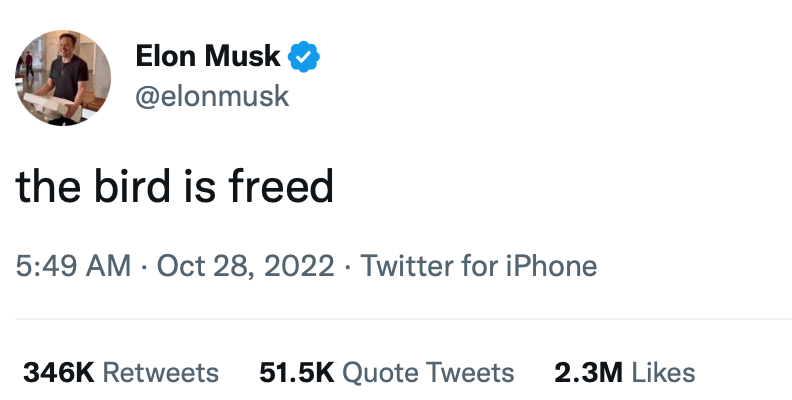Click the gray 'Retweets' label word
This screenshot has width=792, height=400.
(161, 373)
